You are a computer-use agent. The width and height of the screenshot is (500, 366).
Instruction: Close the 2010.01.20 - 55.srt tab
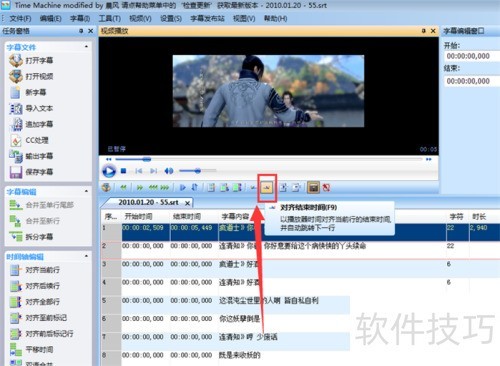pos(188,203)
